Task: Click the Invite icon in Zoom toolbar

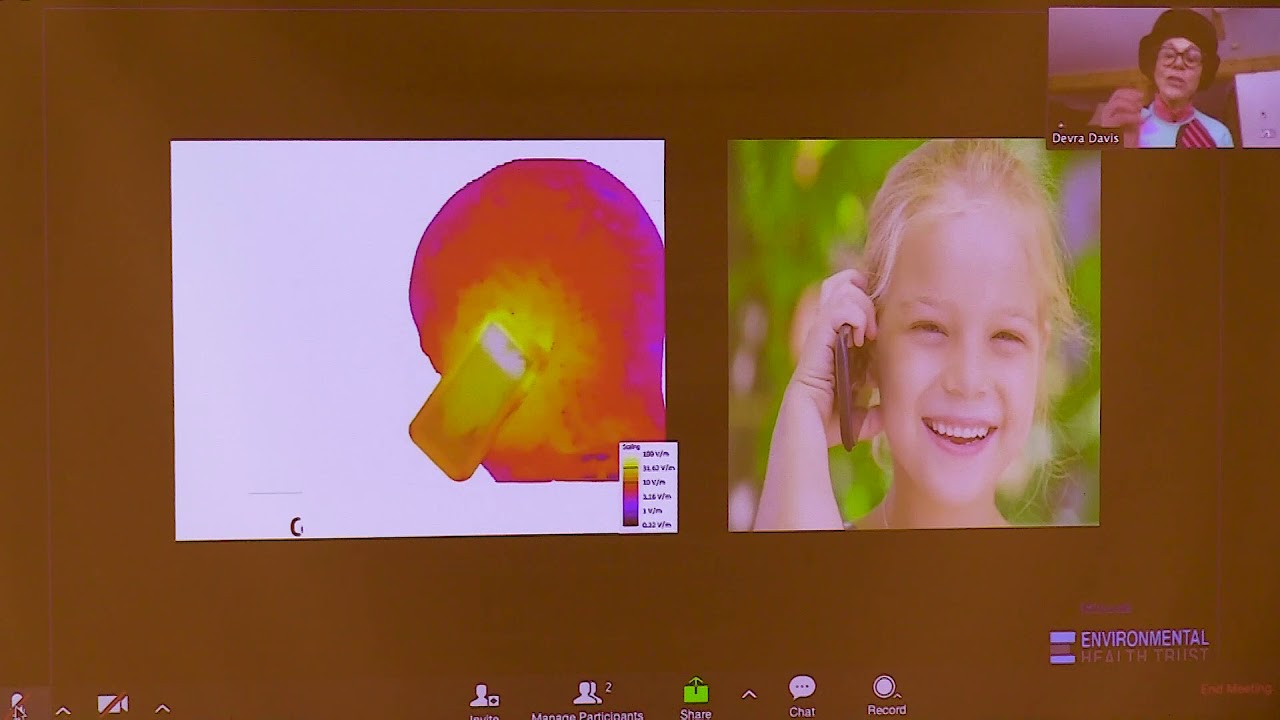Action: coord(484,696)
